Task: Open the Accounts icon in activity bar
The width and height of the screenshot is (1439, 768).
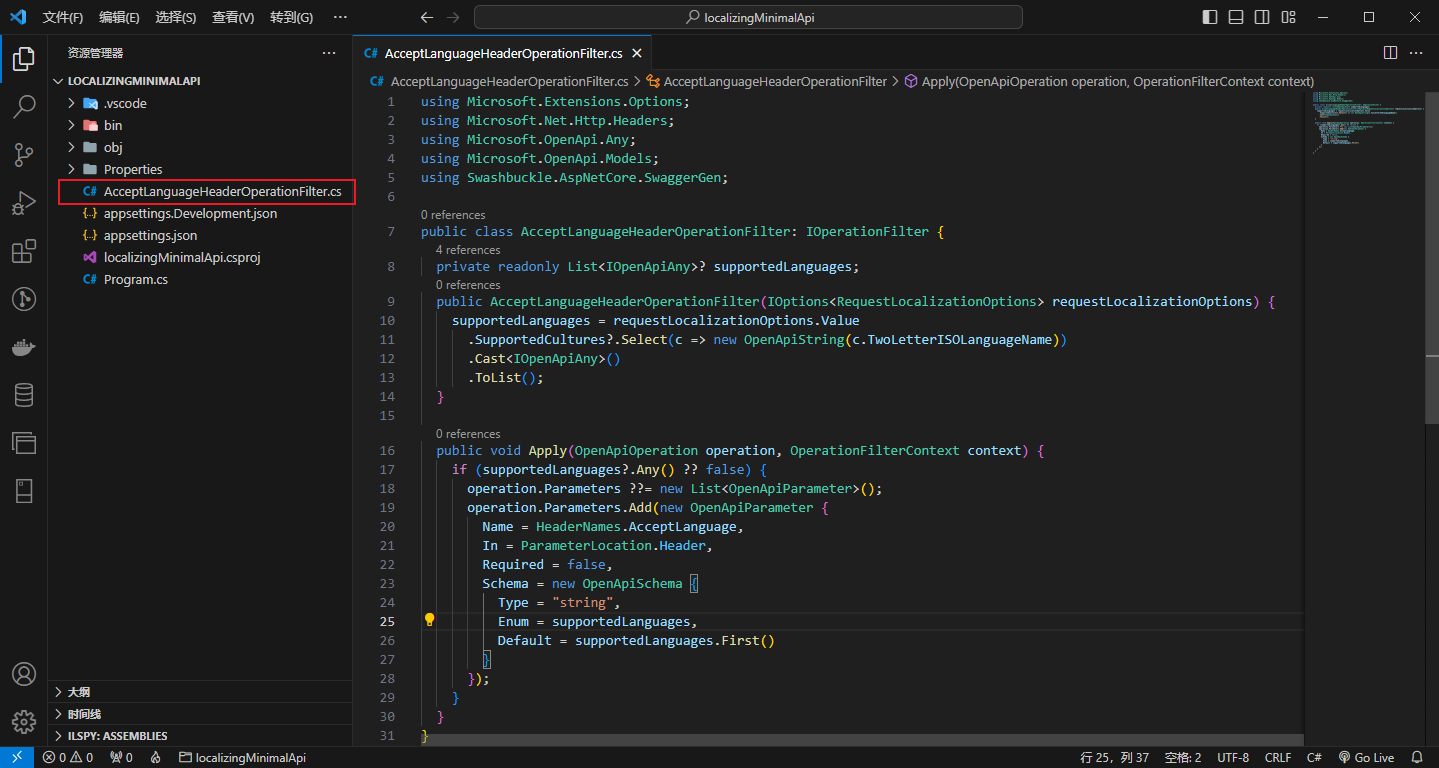Action: point(24,674)
